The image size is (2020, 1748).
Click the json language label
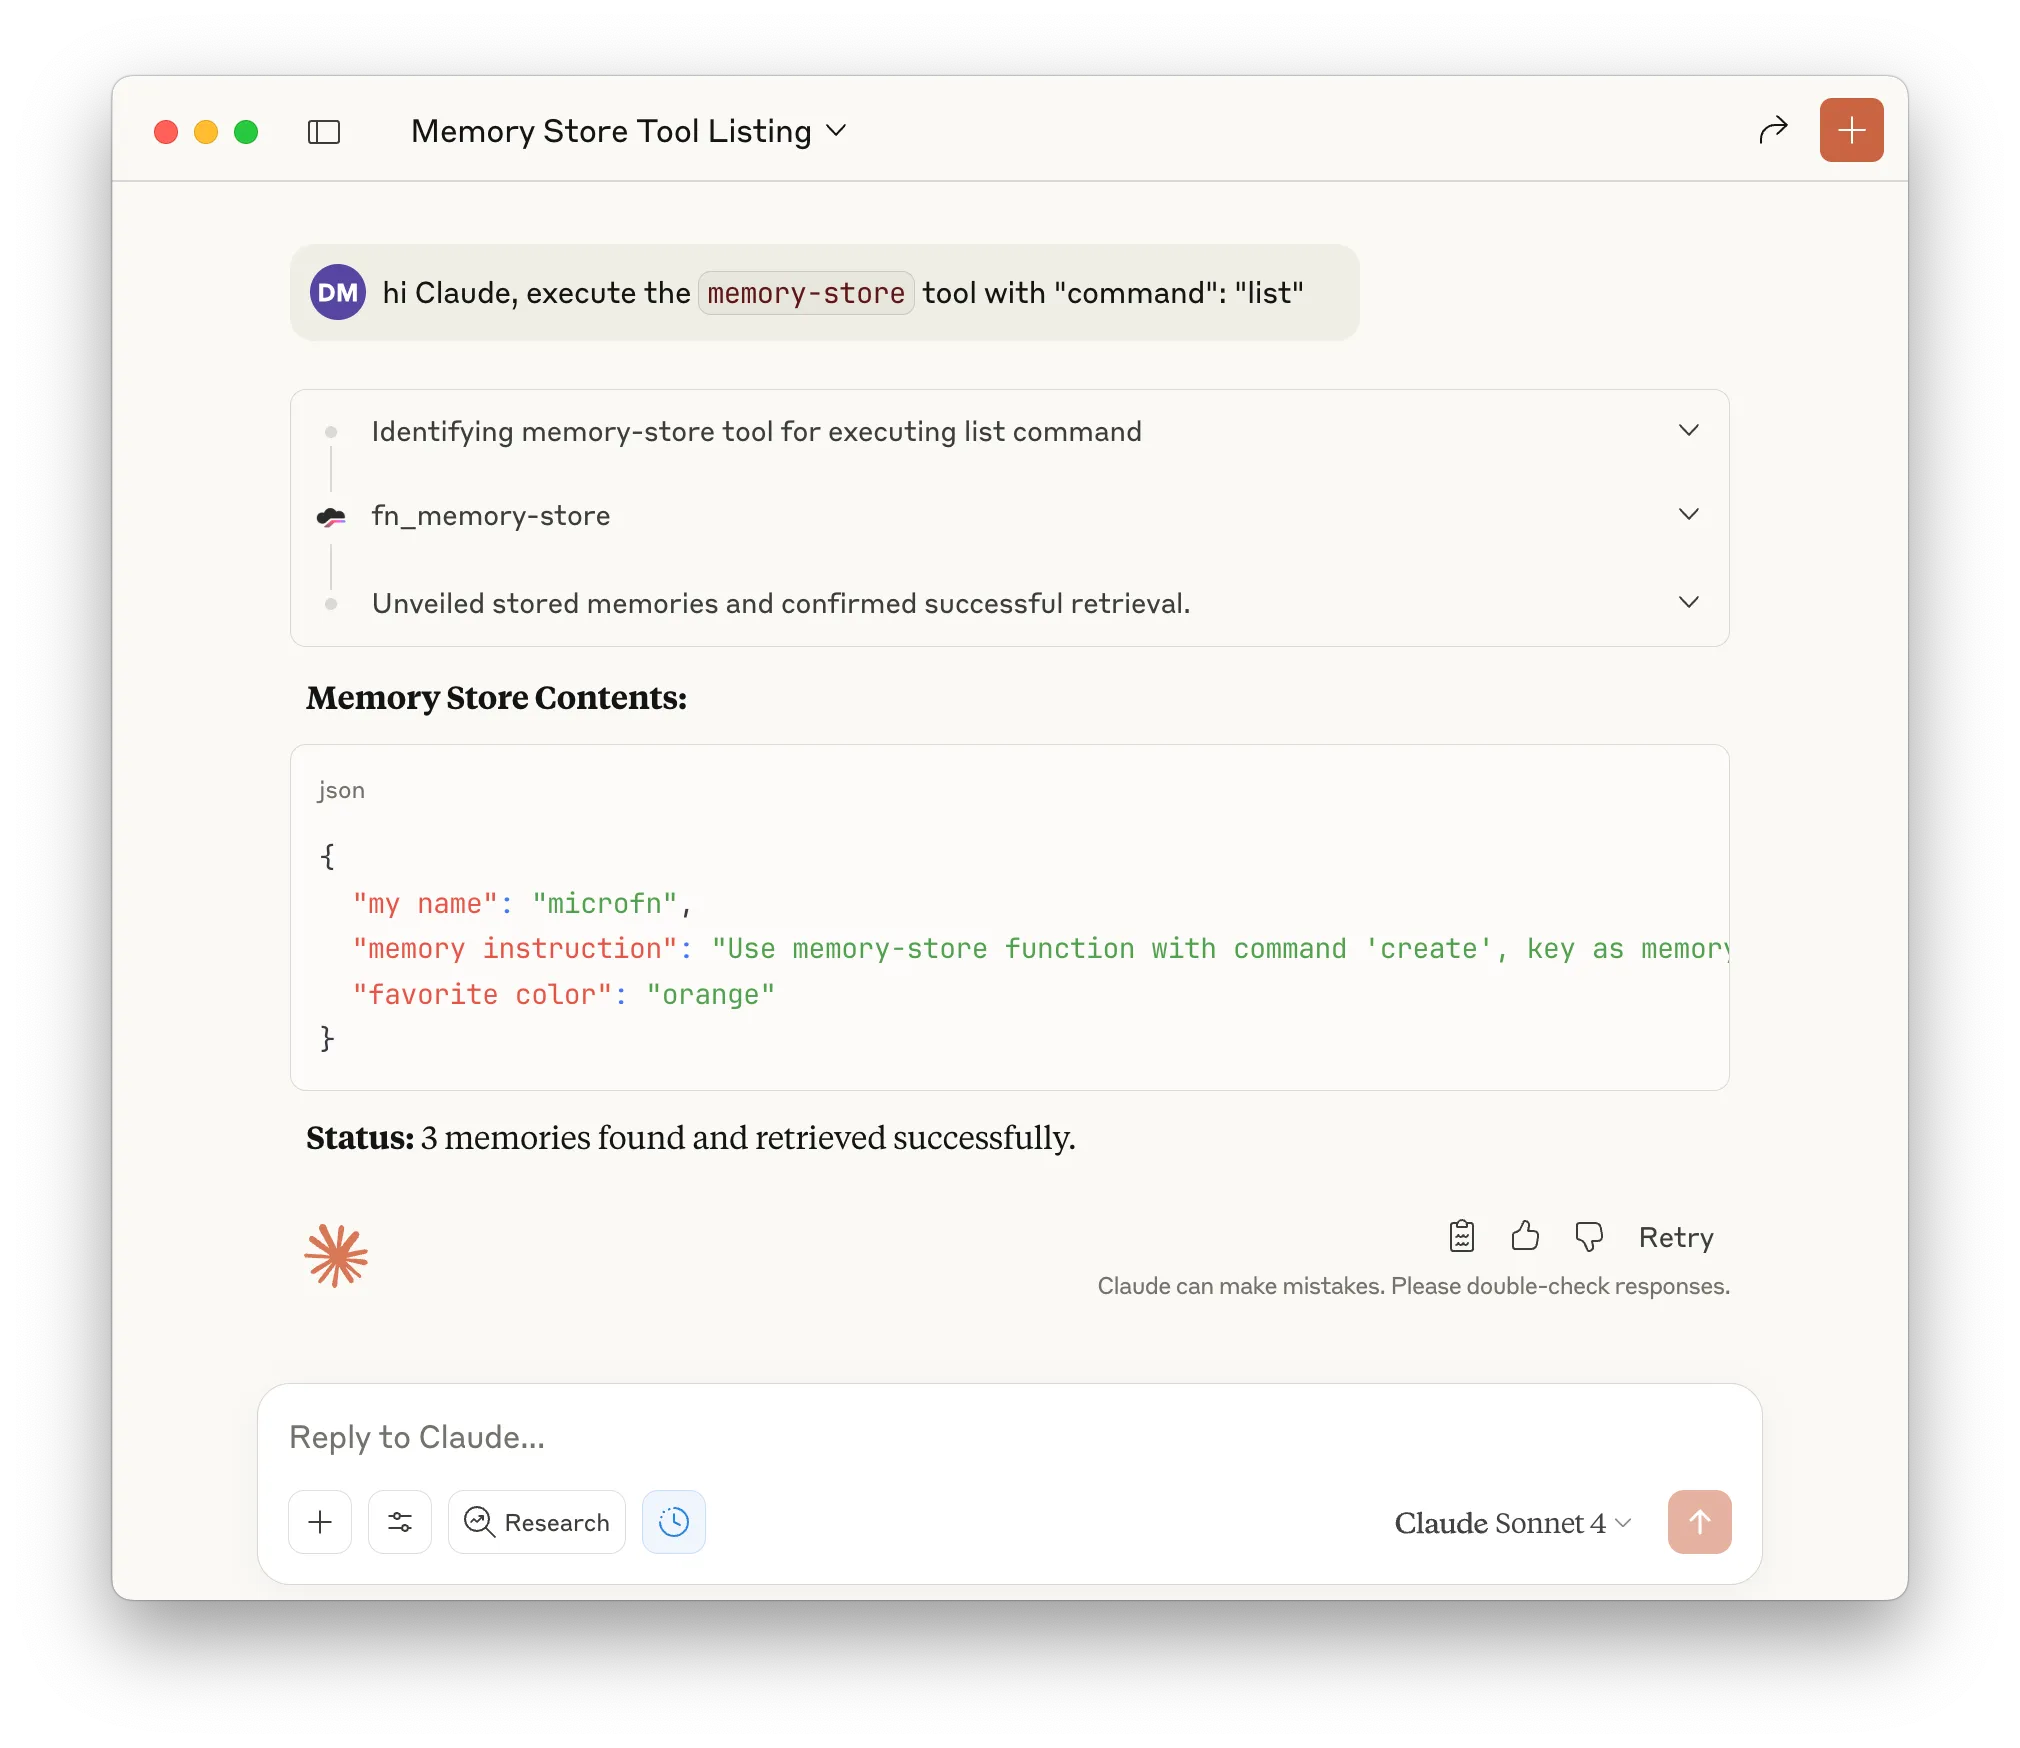341,790
